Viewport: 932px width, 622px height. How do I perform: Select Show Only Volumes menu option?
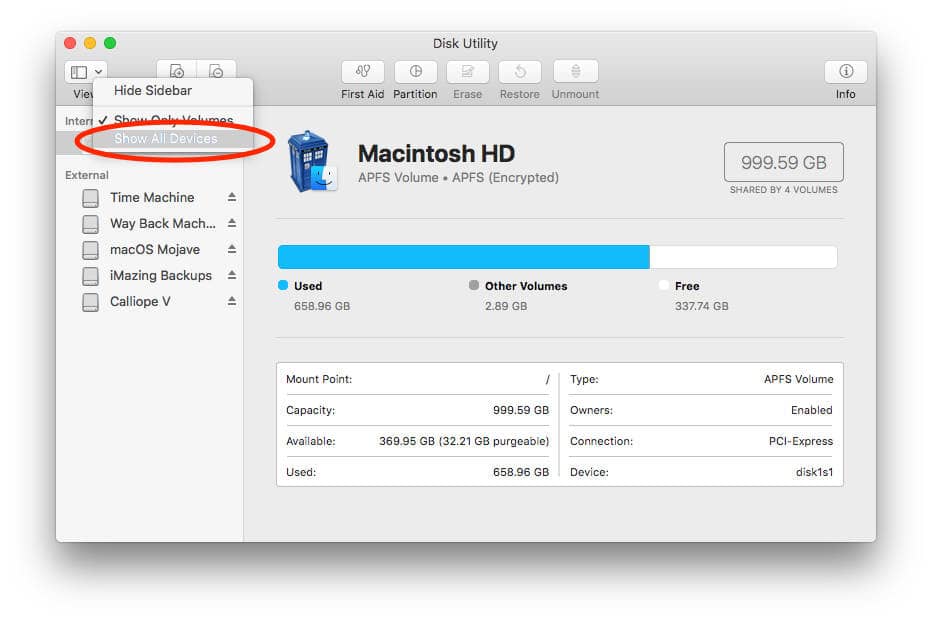pyautogui.click(x=173, y=120)
